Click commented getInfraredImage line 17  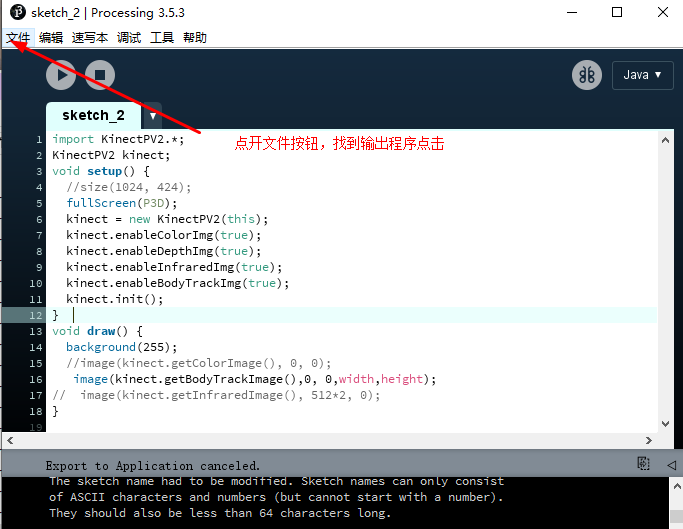(x=216, y=396)
